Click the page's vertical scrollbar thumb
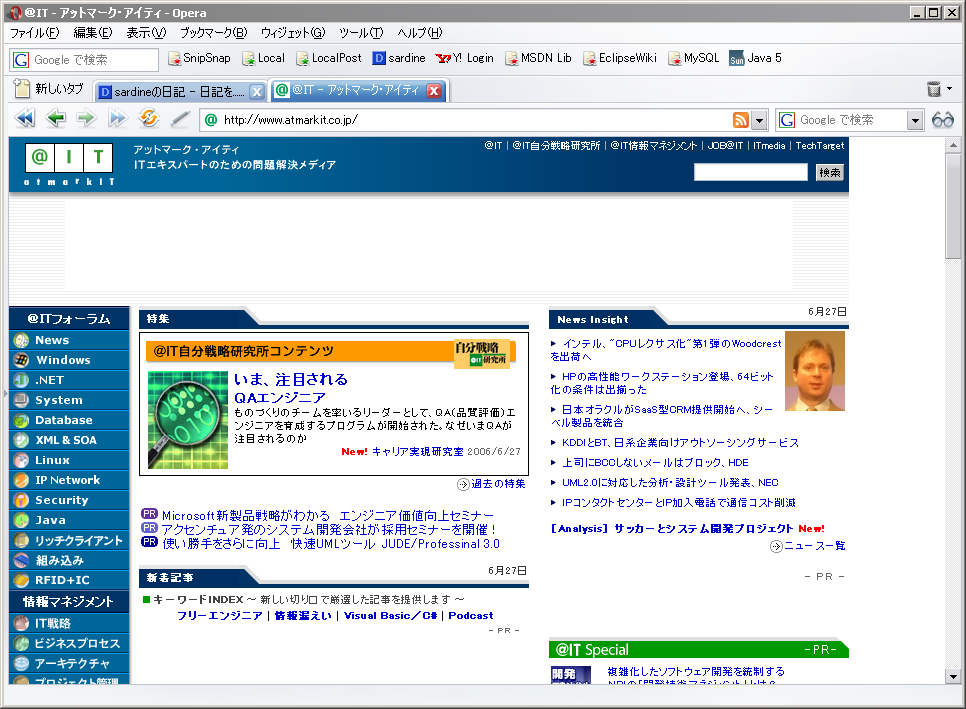This screenshot has width=966, height=709. coord(953,206)
